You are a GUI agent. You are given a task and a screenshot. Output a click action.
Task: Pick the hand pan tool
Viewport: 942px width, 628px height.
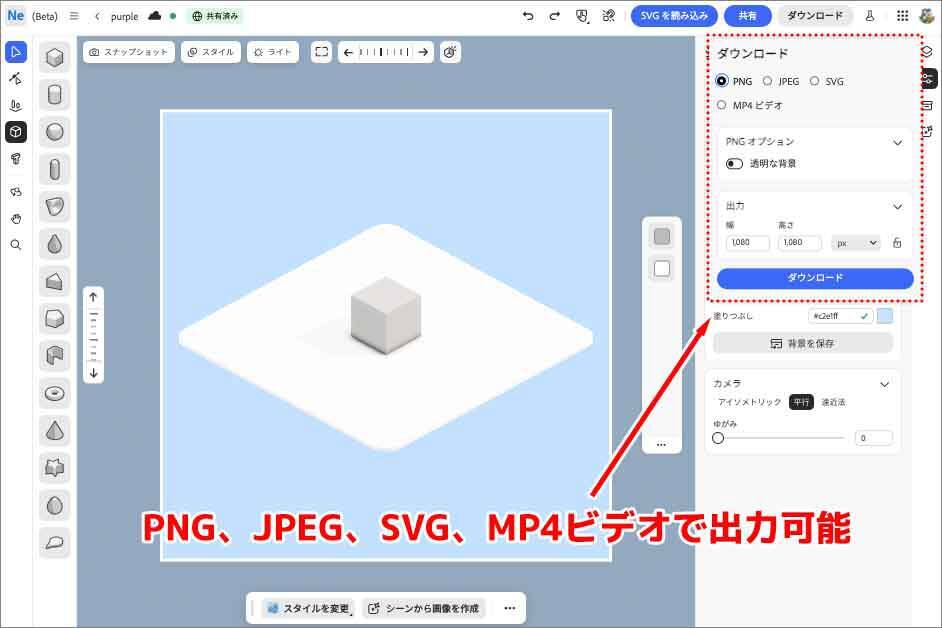pyautogui.click(x=15, y=218)
